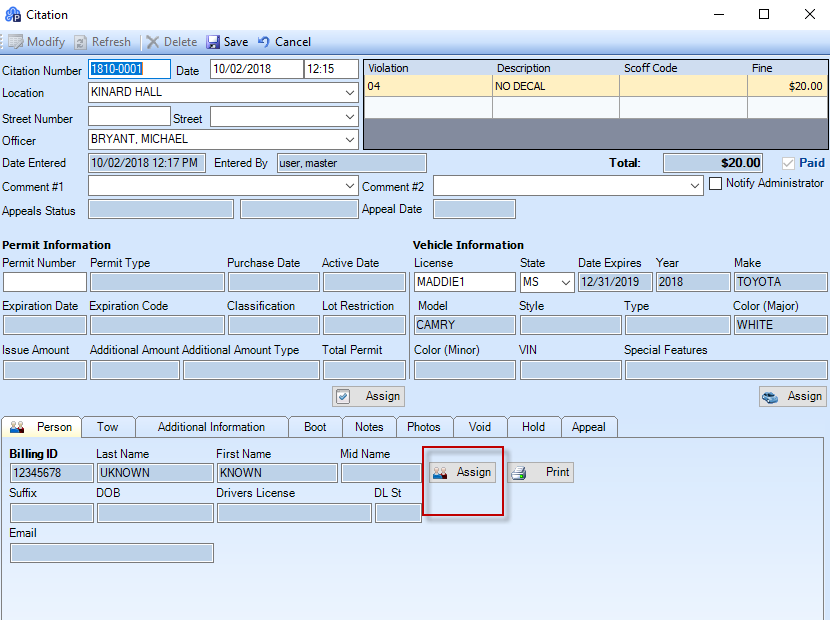Open the Appeal tab
The width and height of the screenshot is (830, 620).
pyautogui.click(x=589, y=426)
